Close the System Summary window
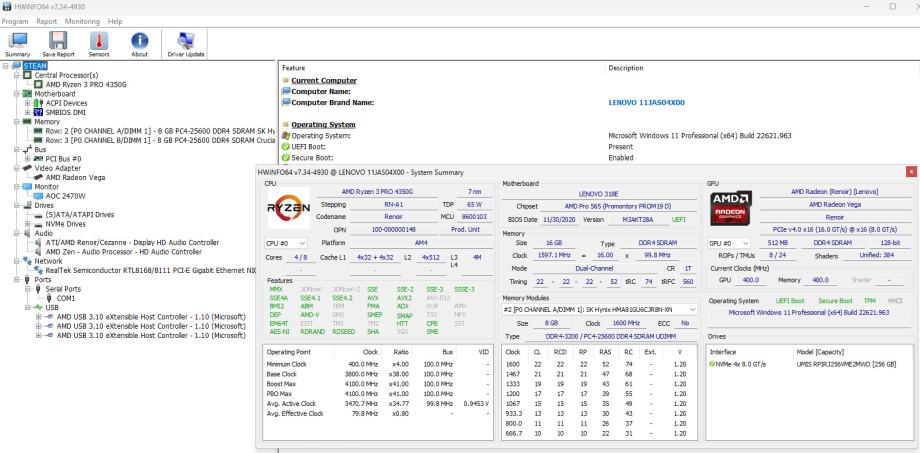The width and height of the screenshot is (920, 453). click(x=911, y=172)
